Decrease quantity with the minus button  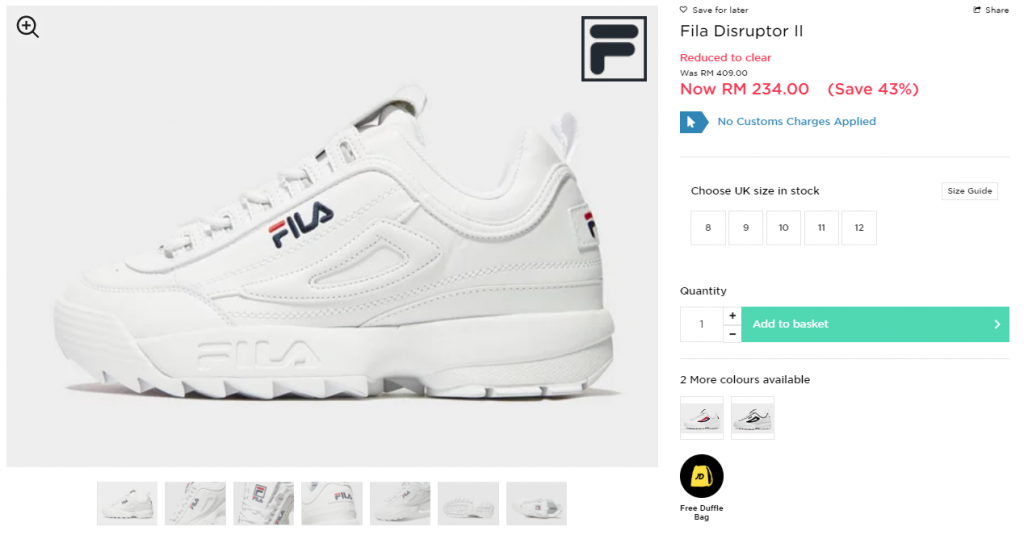coord(732,334)
